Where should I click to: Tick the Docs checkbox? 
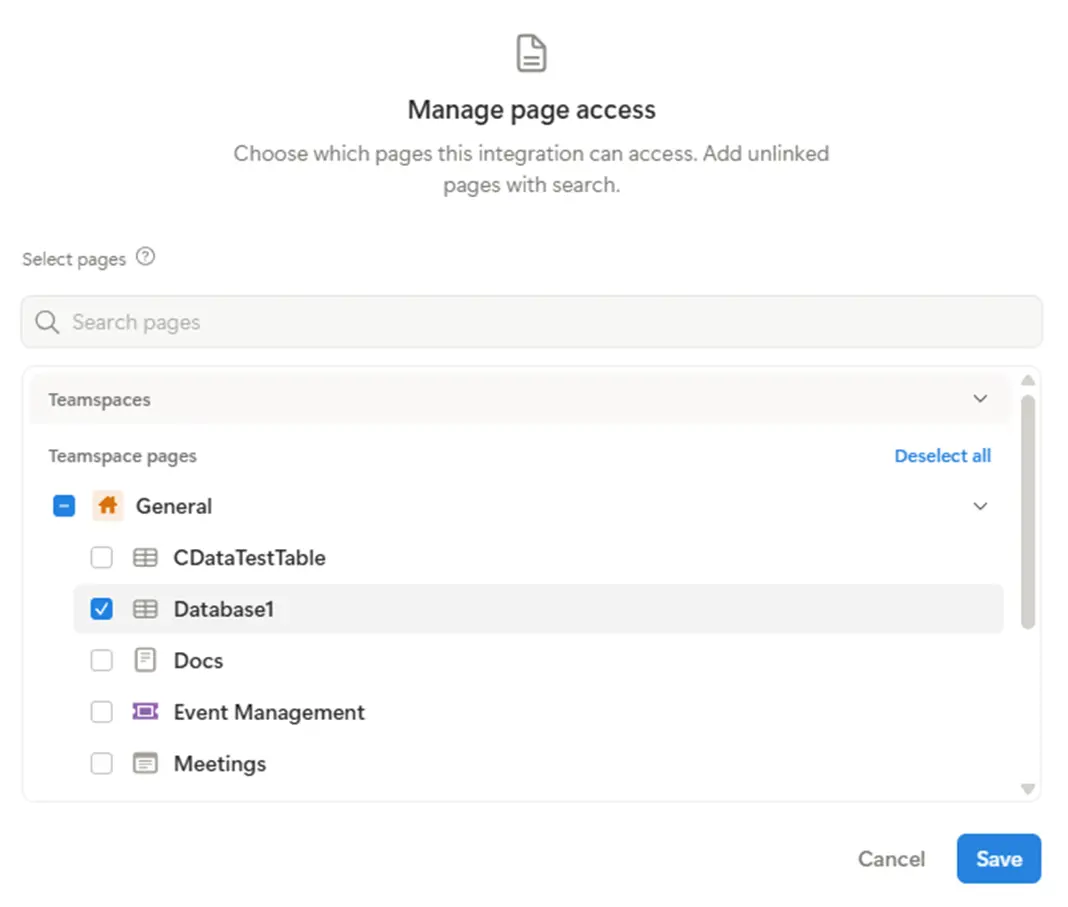tap(102, 661)
